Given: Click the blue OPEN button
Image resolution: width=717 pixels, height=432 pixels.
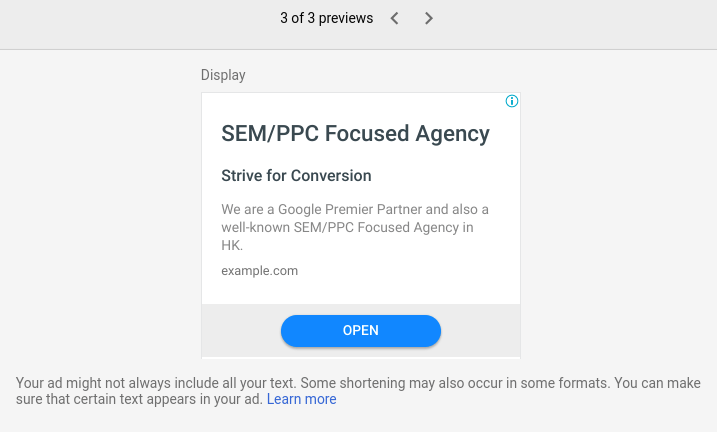Looking at the screenshot, I should click(x=361, y=331).
